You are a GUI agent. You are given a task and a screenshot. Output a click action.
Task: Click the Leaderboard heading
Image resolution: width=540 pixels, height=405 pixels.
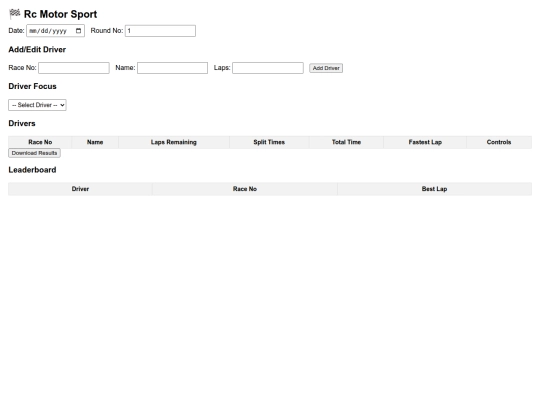point(32,170)
